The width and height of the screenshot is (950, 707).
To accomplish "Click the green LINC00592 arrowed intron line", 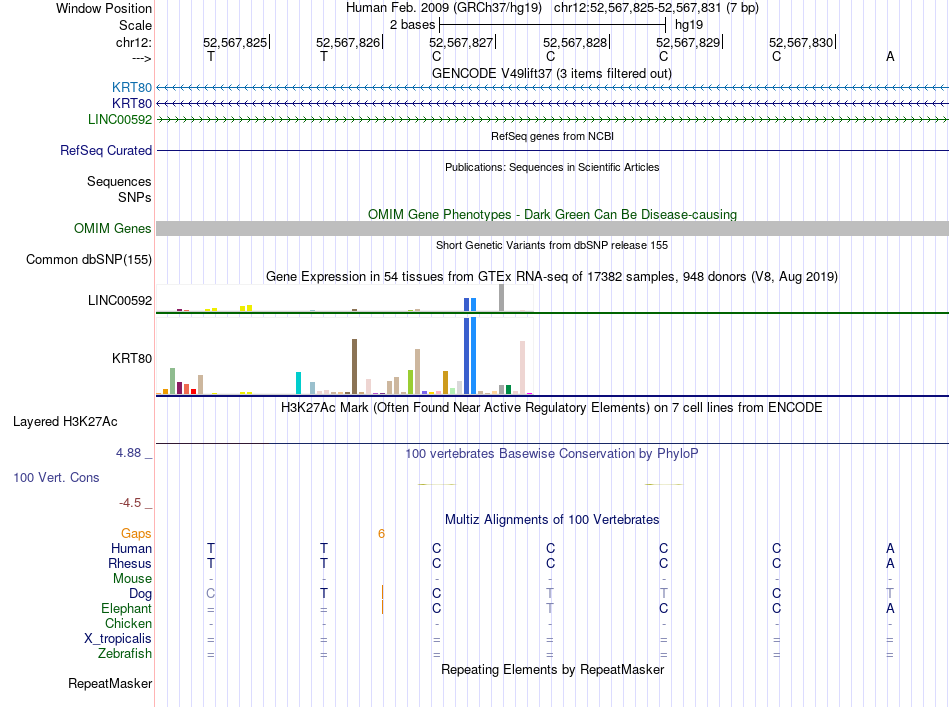I will (552, 119).
